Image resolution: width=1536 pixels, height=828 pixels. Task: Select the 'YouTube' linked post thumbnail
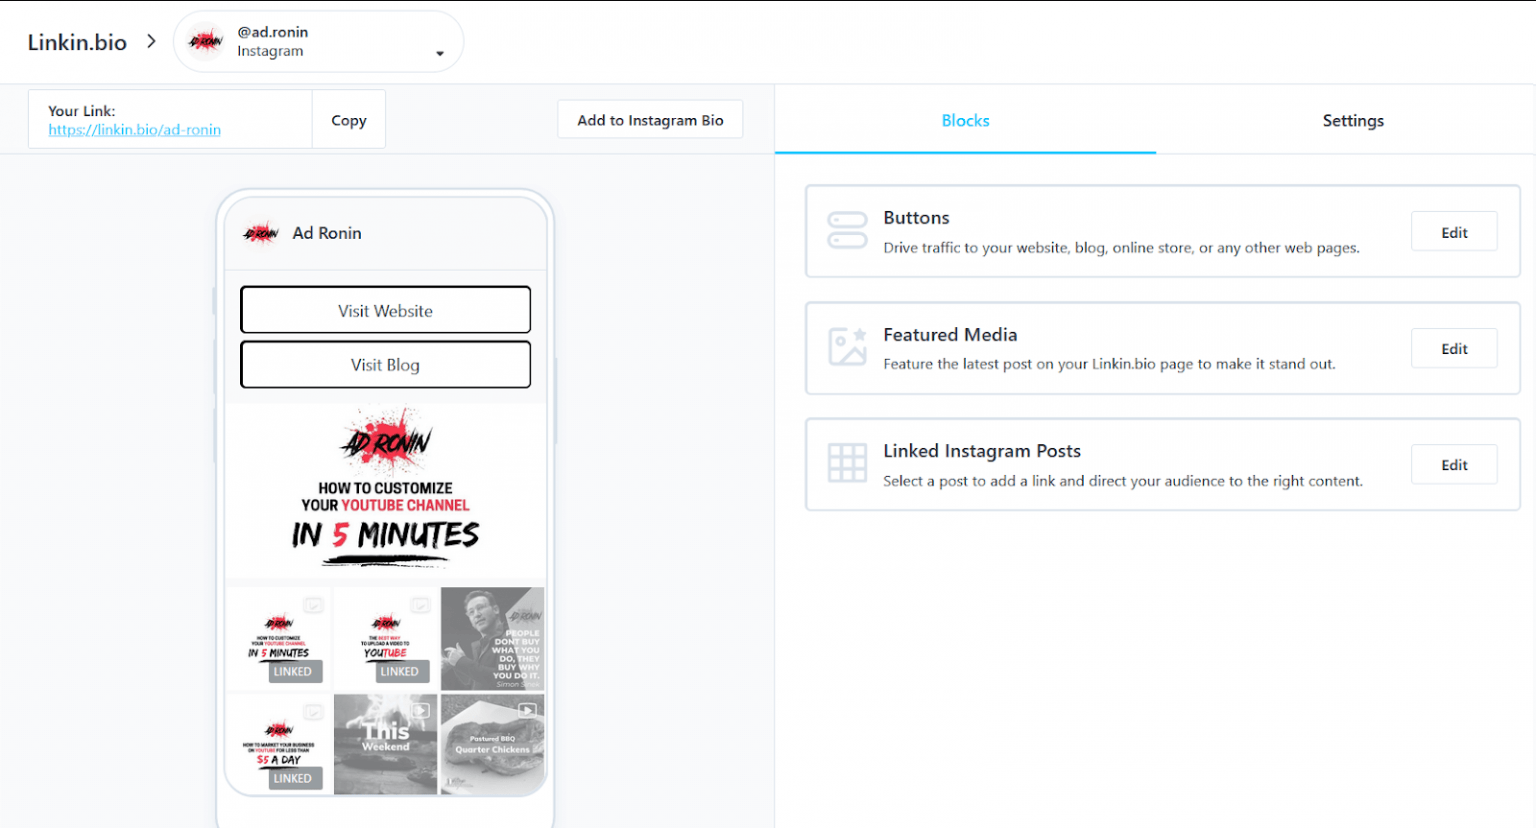(x=385, y=637)
